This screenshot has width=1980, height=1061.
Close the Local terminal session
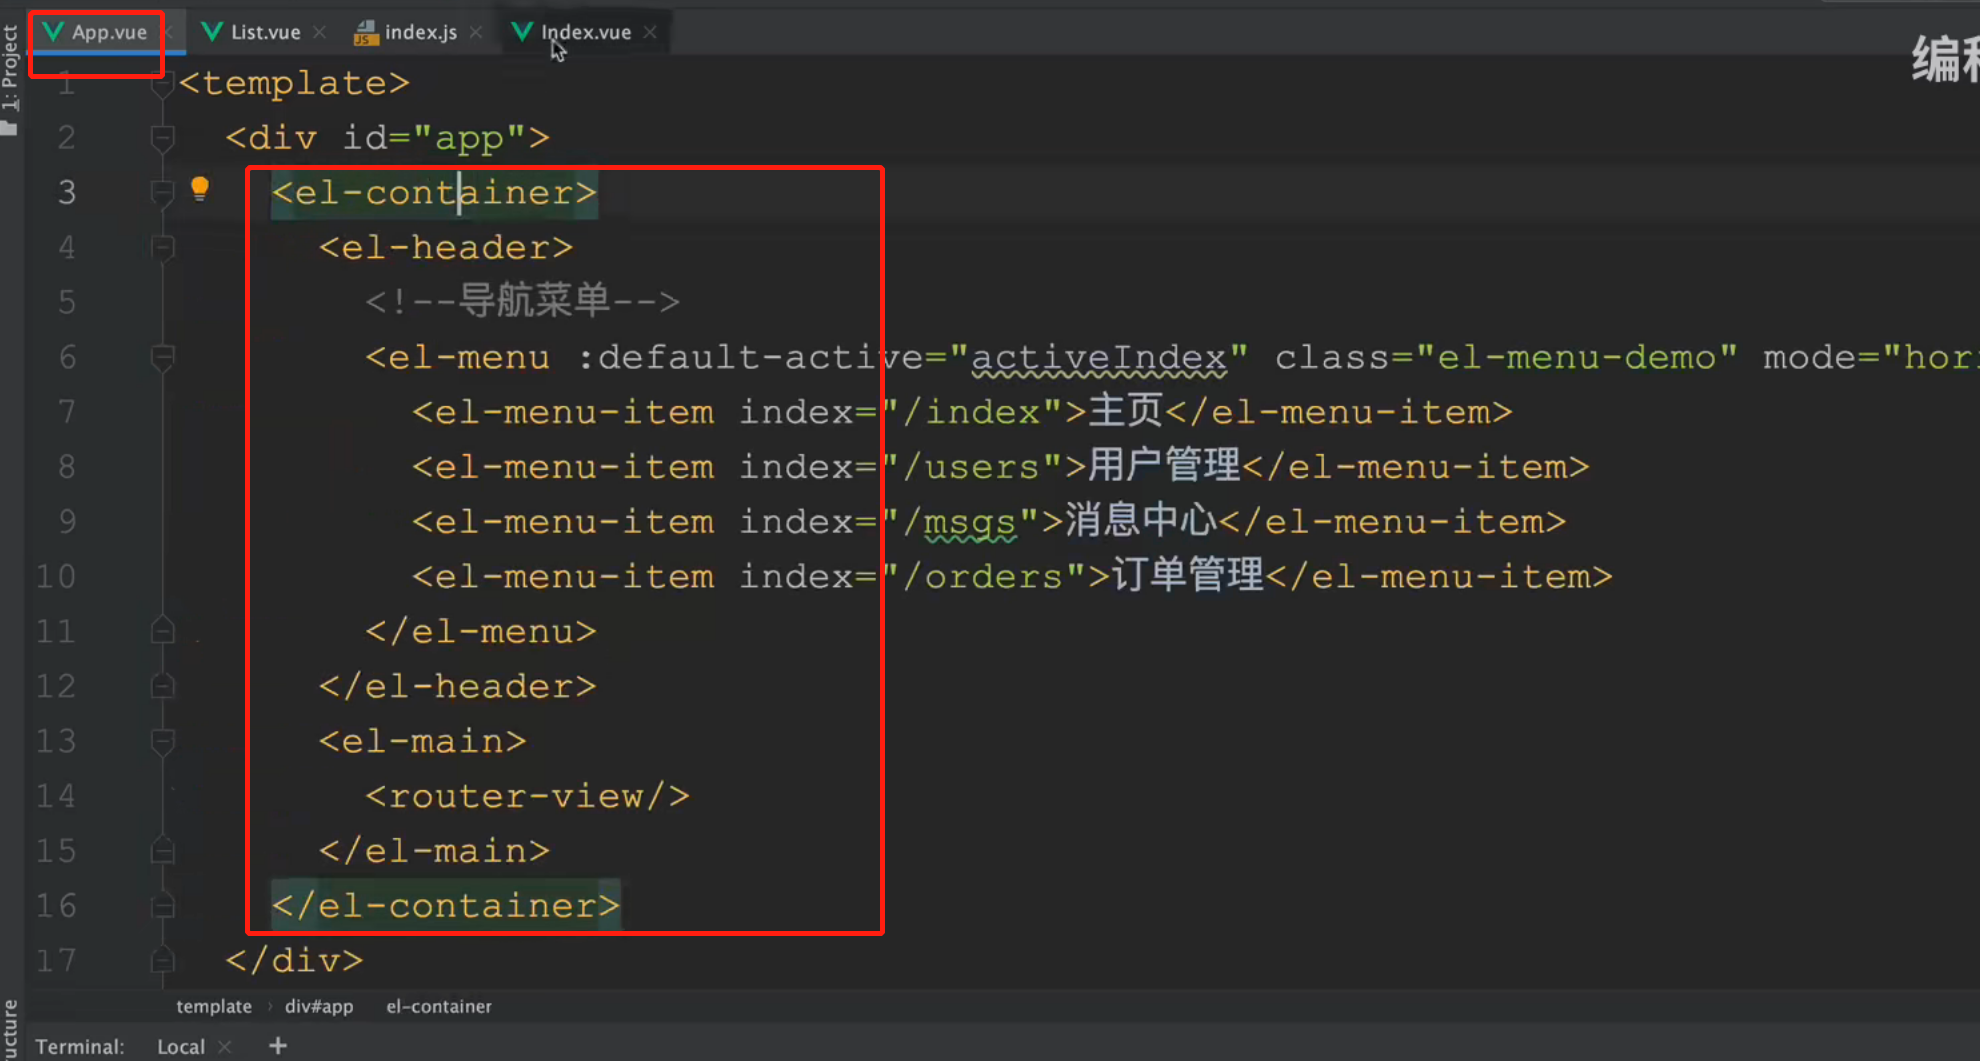coord(225,1046)
